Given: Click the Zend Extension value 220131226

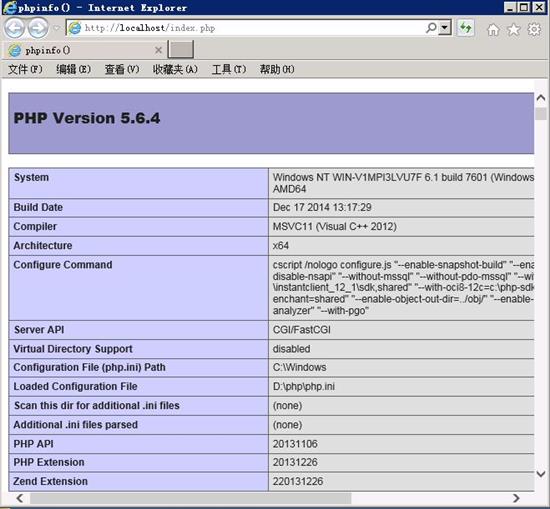Looking at the screenshot, I should tap(298, 481).
